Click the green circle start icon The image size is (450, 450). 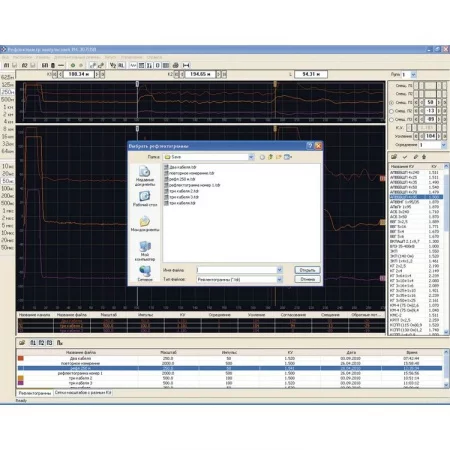click(x=73, y=65)
